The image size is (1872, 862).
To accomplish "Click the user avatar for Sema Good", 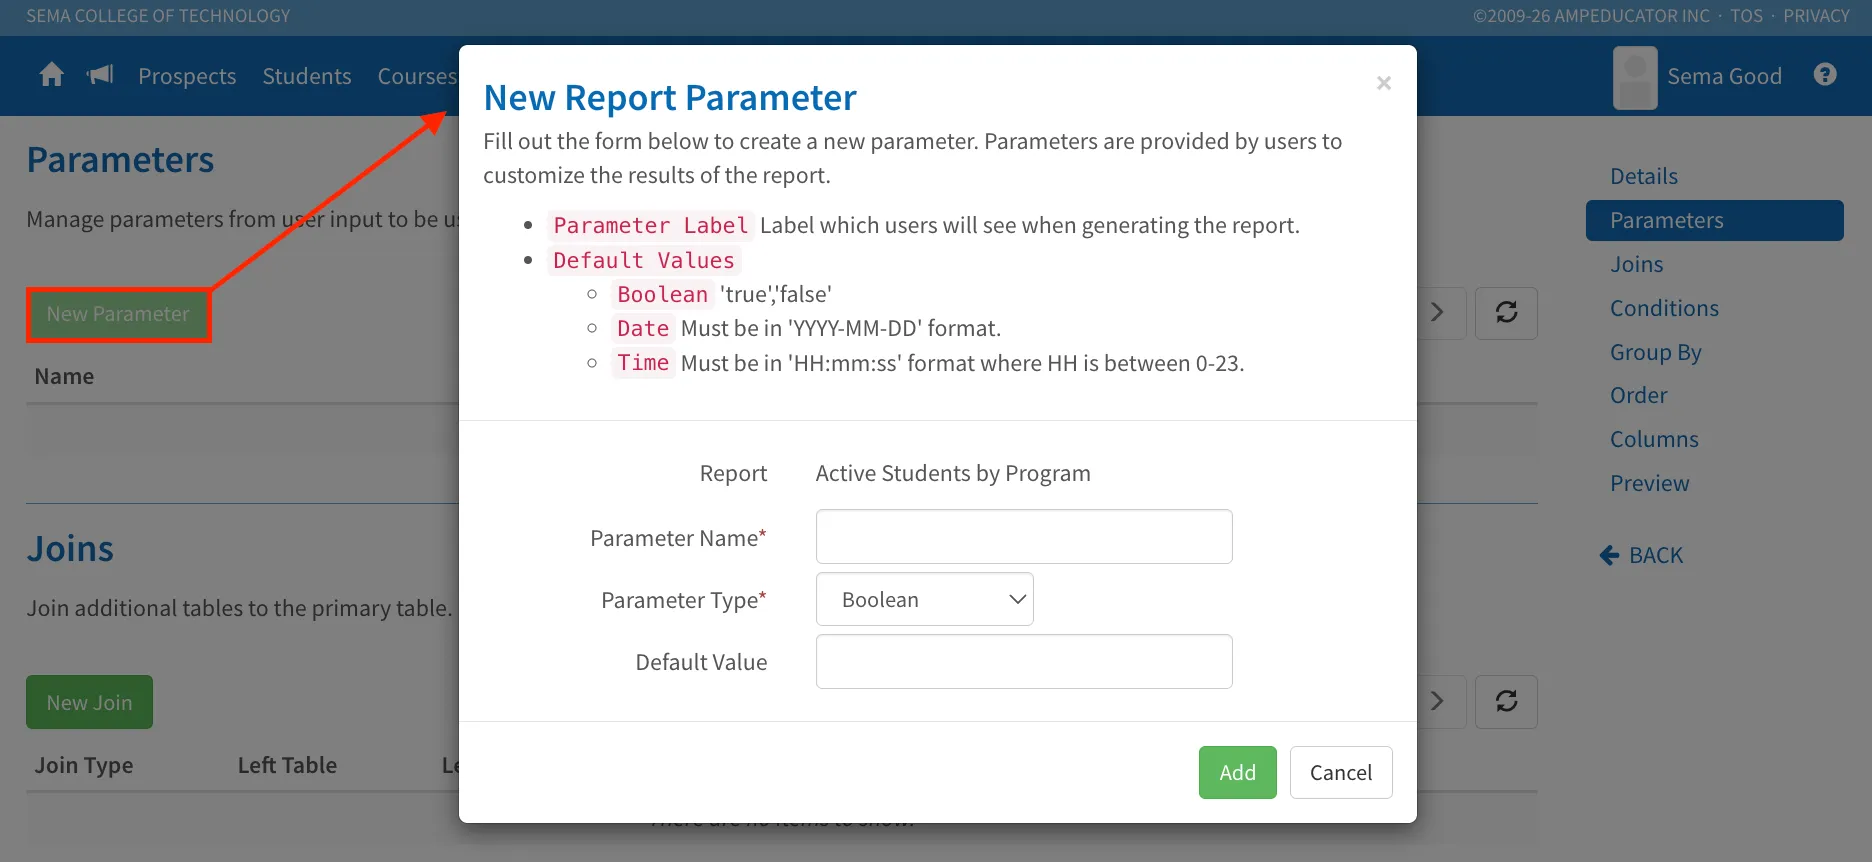I will [x=1635, y=77].
